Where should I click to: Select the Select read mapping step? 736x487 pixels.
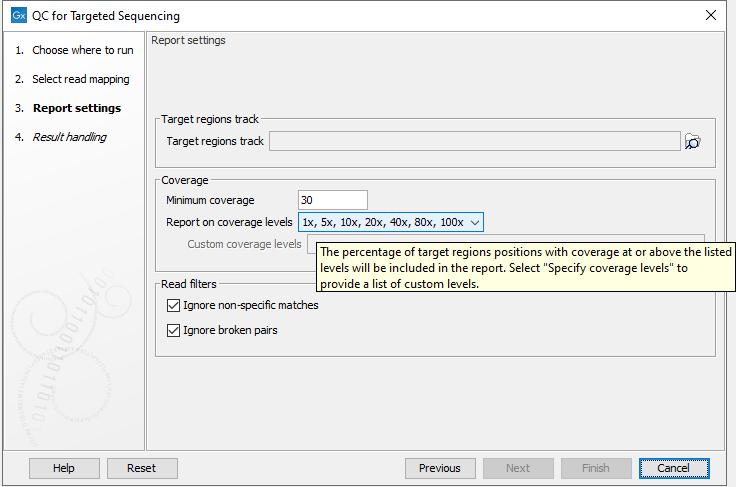(80, 79)
